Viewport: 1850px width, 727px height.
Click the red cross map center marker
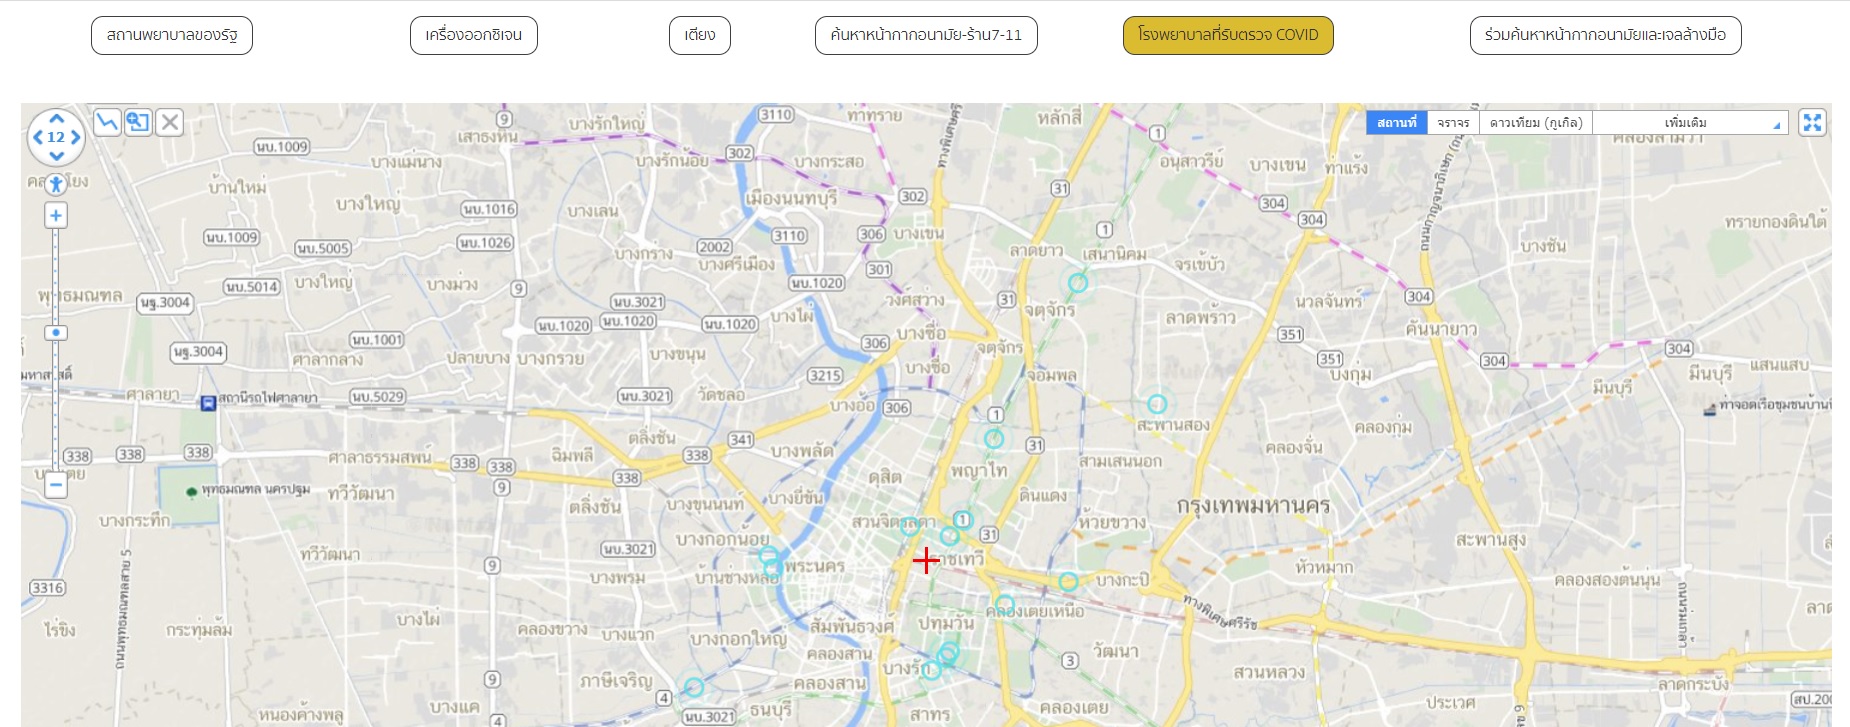coord(926,560)
